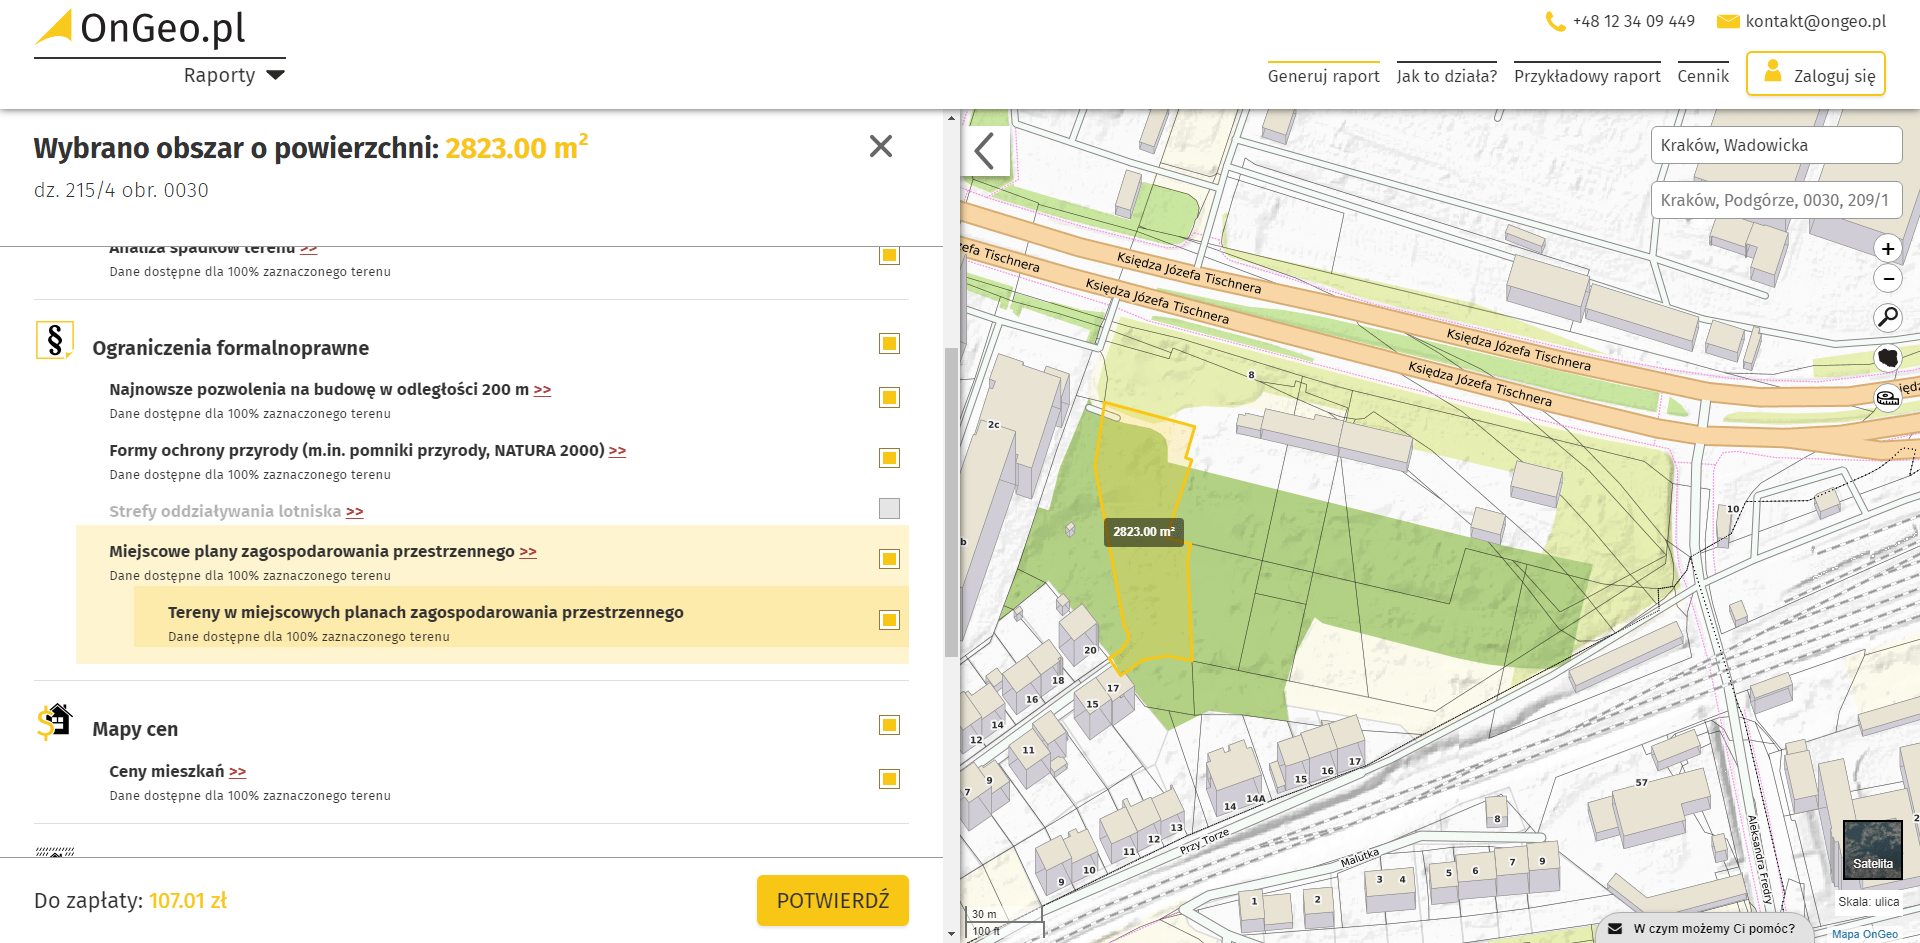
Task: Open Jak to działa? menu item
Action: [x=1446, y=76]
